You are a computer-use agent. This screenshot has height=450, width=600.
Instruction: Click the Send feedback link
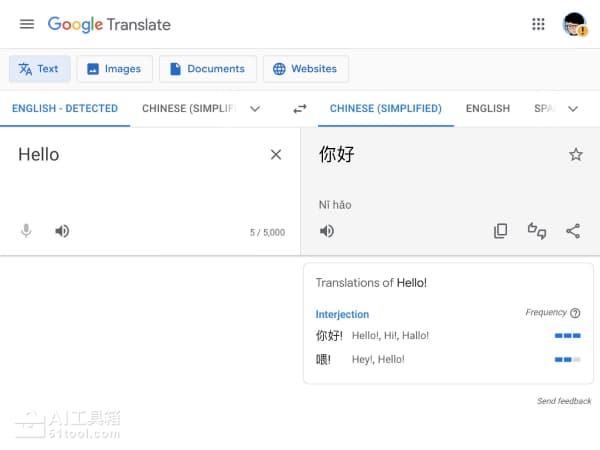coord(564,401)
